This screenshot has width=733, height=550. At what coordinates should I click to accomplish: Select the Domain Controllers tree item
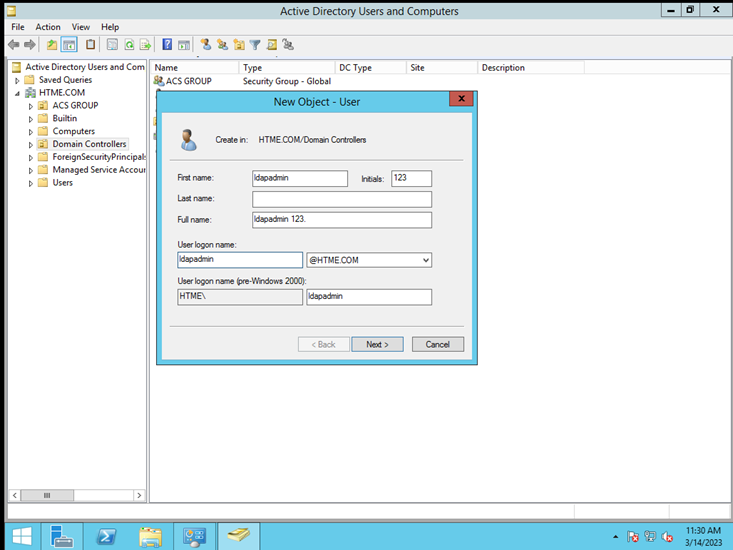(x=89, y=144)
